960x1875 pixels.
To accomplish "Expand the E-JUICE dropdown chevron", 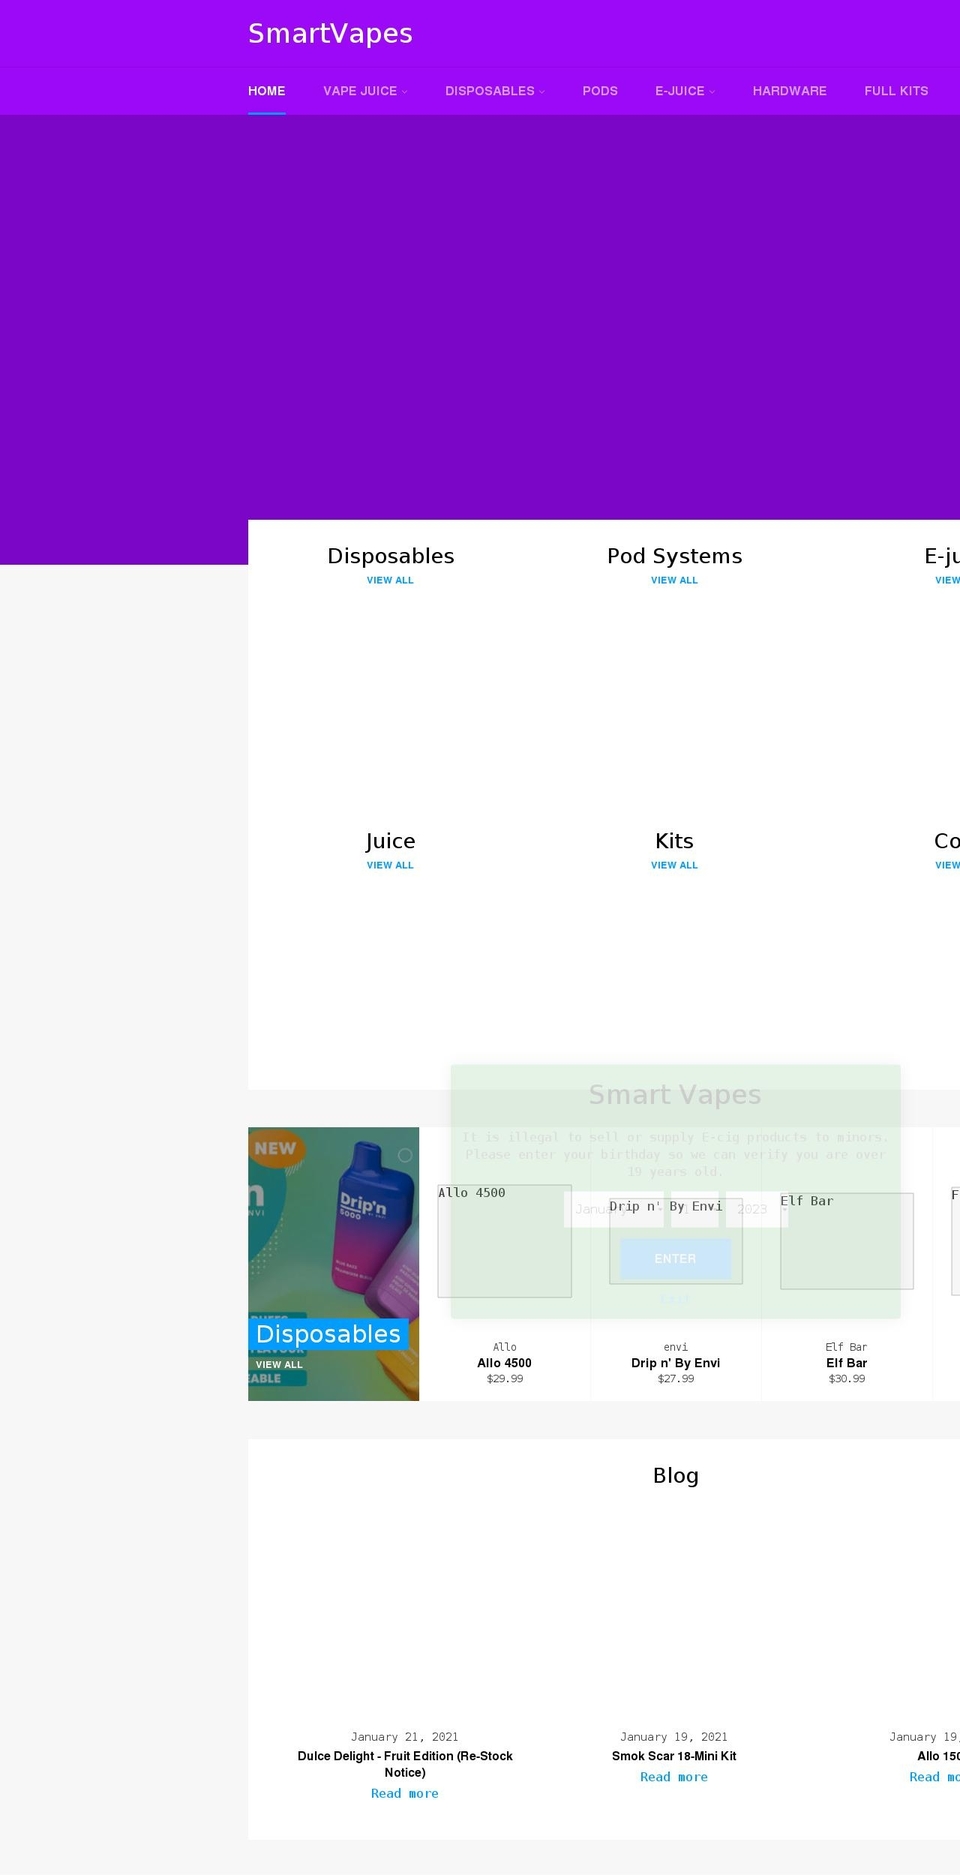I will pos(712,92).
